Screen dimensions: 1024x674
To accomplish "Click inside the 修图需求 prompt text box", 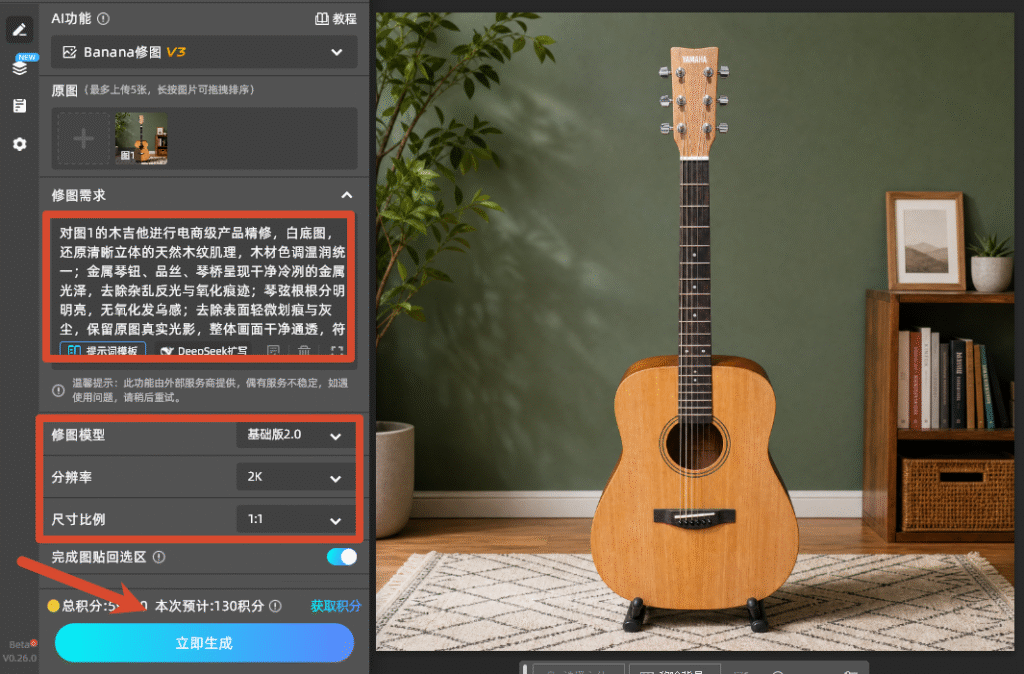I will pos(201,281).
